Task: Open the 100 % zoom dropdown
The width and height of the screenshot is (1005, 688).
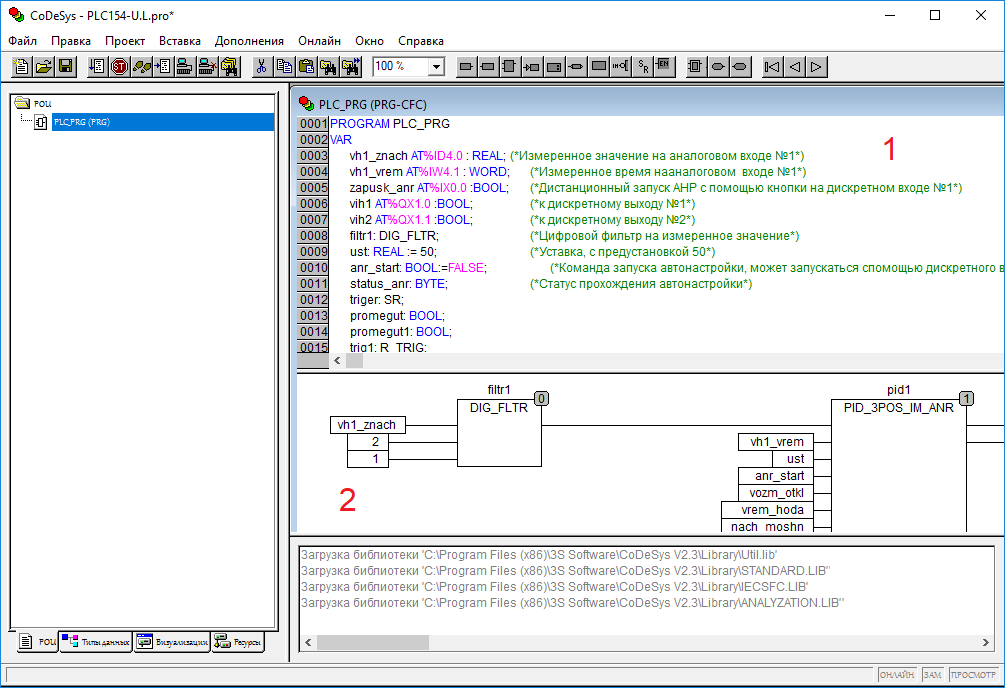Action: point(436,67)
